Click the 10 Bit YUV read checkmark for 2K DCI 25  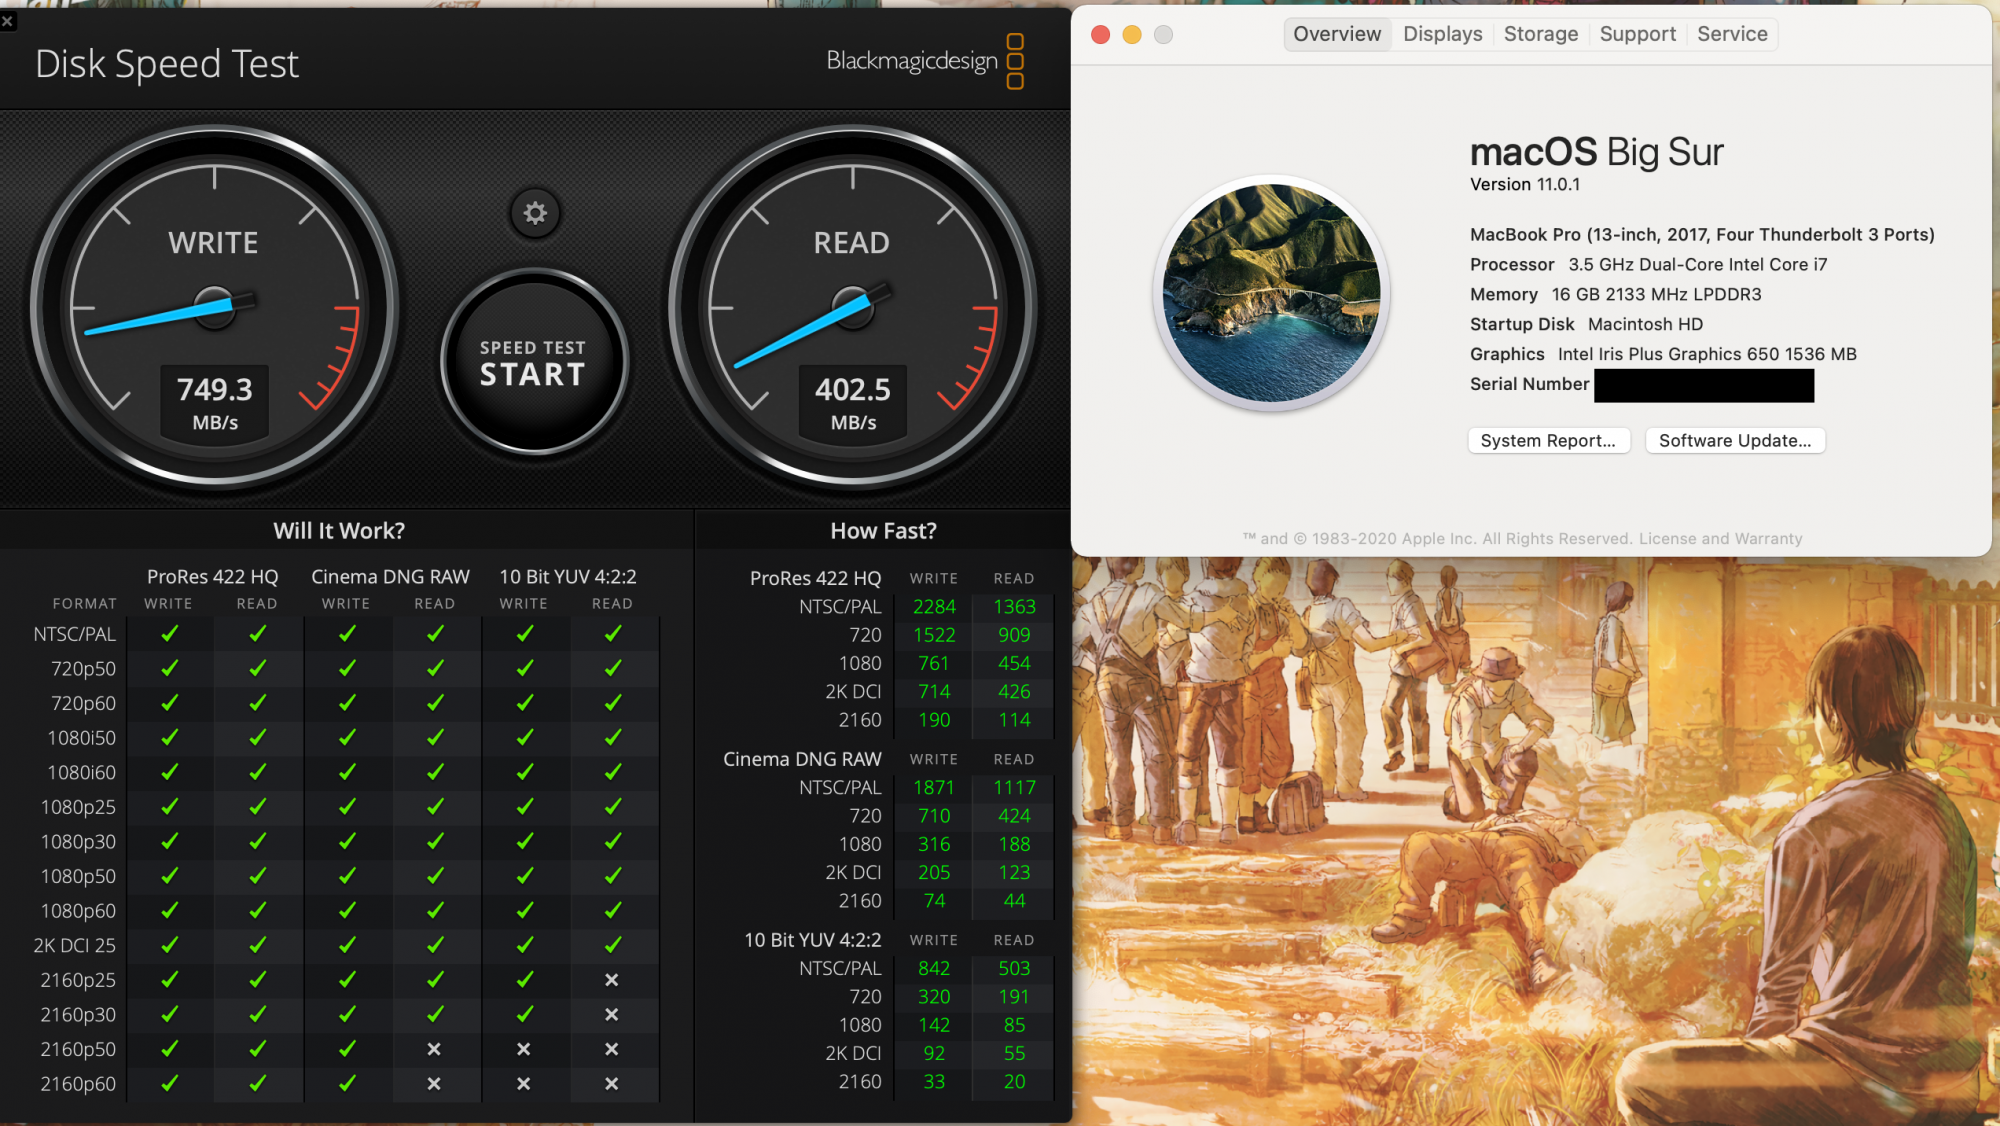coord(613,945)
